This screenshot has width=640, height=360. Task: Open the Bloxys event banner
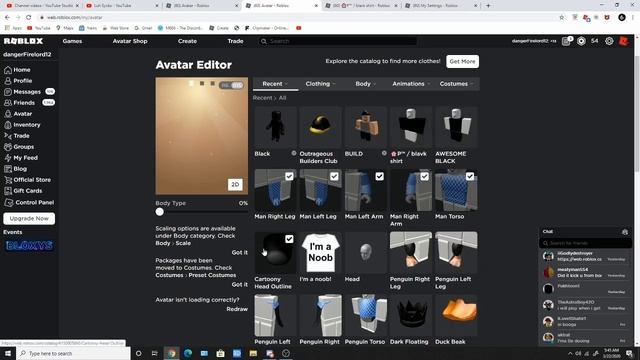[29, 246]
